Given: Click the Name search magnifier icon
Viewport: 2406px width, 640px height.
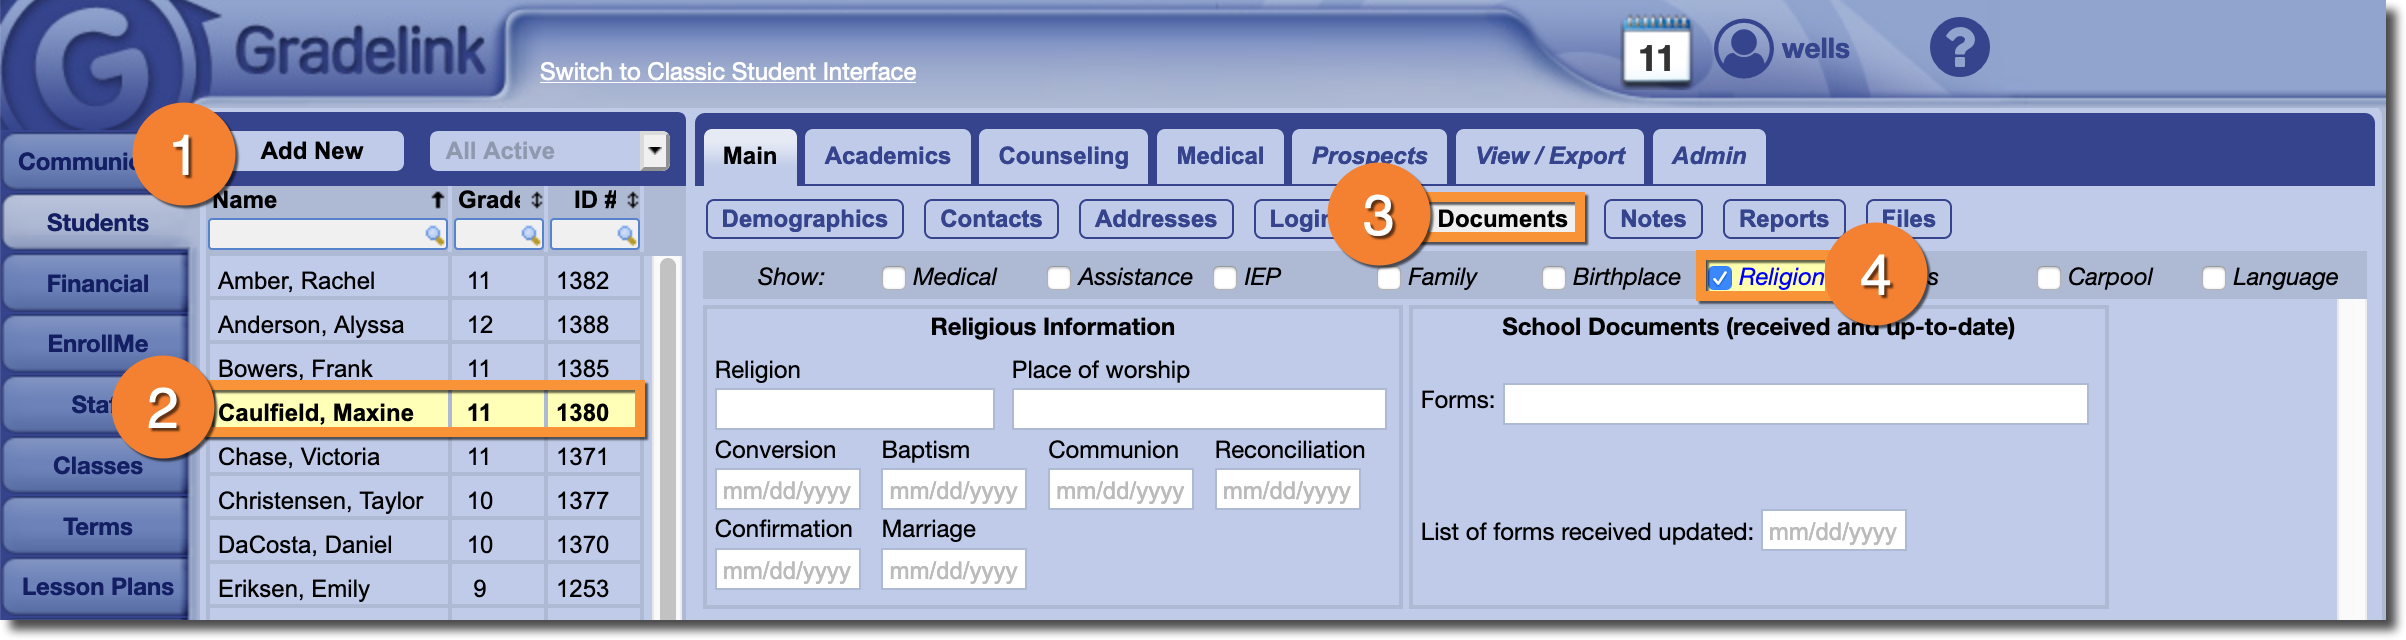Looking at the screenshot, I should pyautogui.click(x=434, y=235).
